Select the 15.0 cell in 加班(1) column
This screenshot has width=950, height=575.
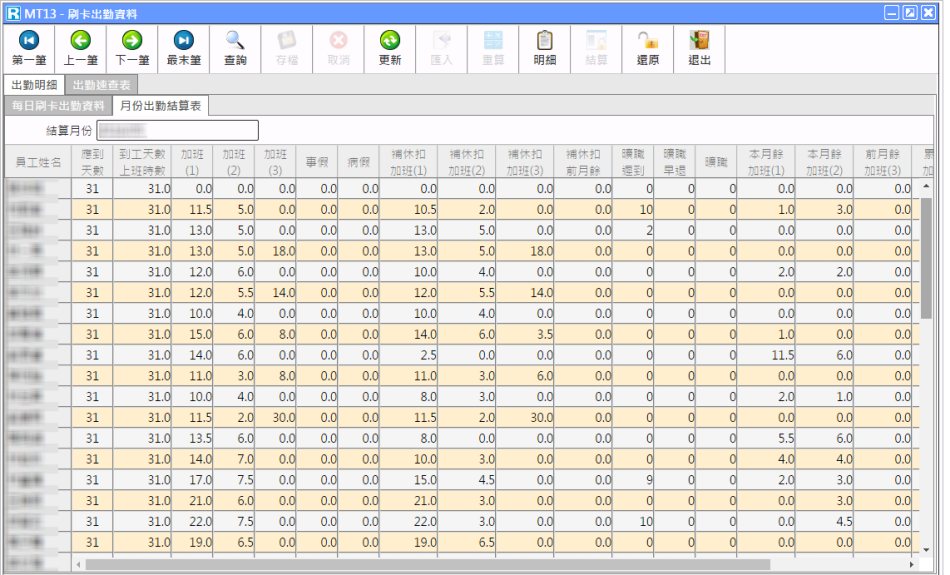(192, 334)
